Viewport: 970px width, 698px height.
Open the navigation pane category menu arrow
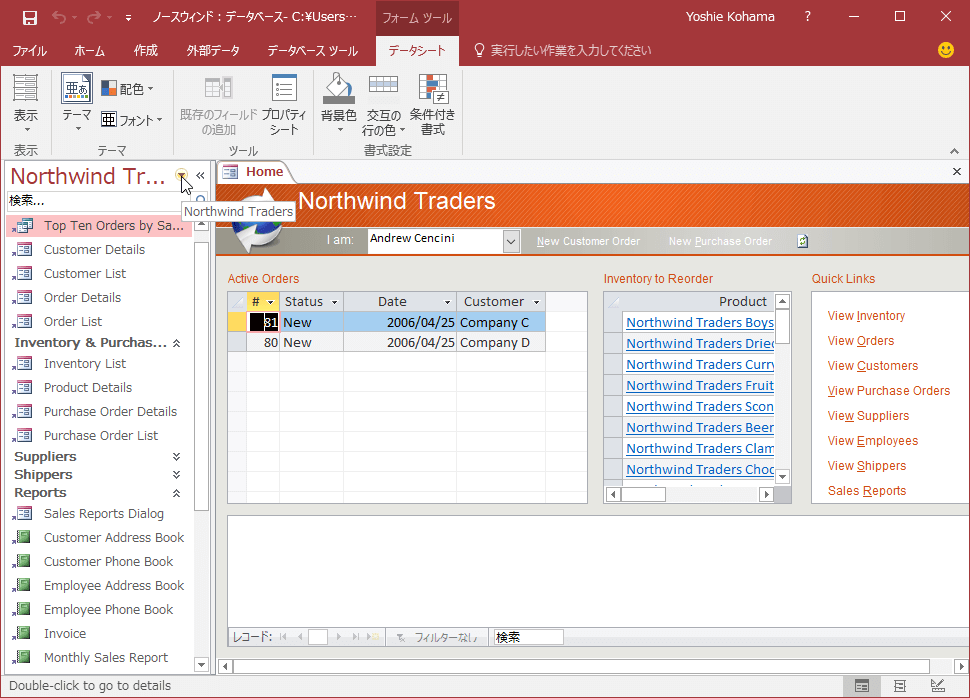181,175
